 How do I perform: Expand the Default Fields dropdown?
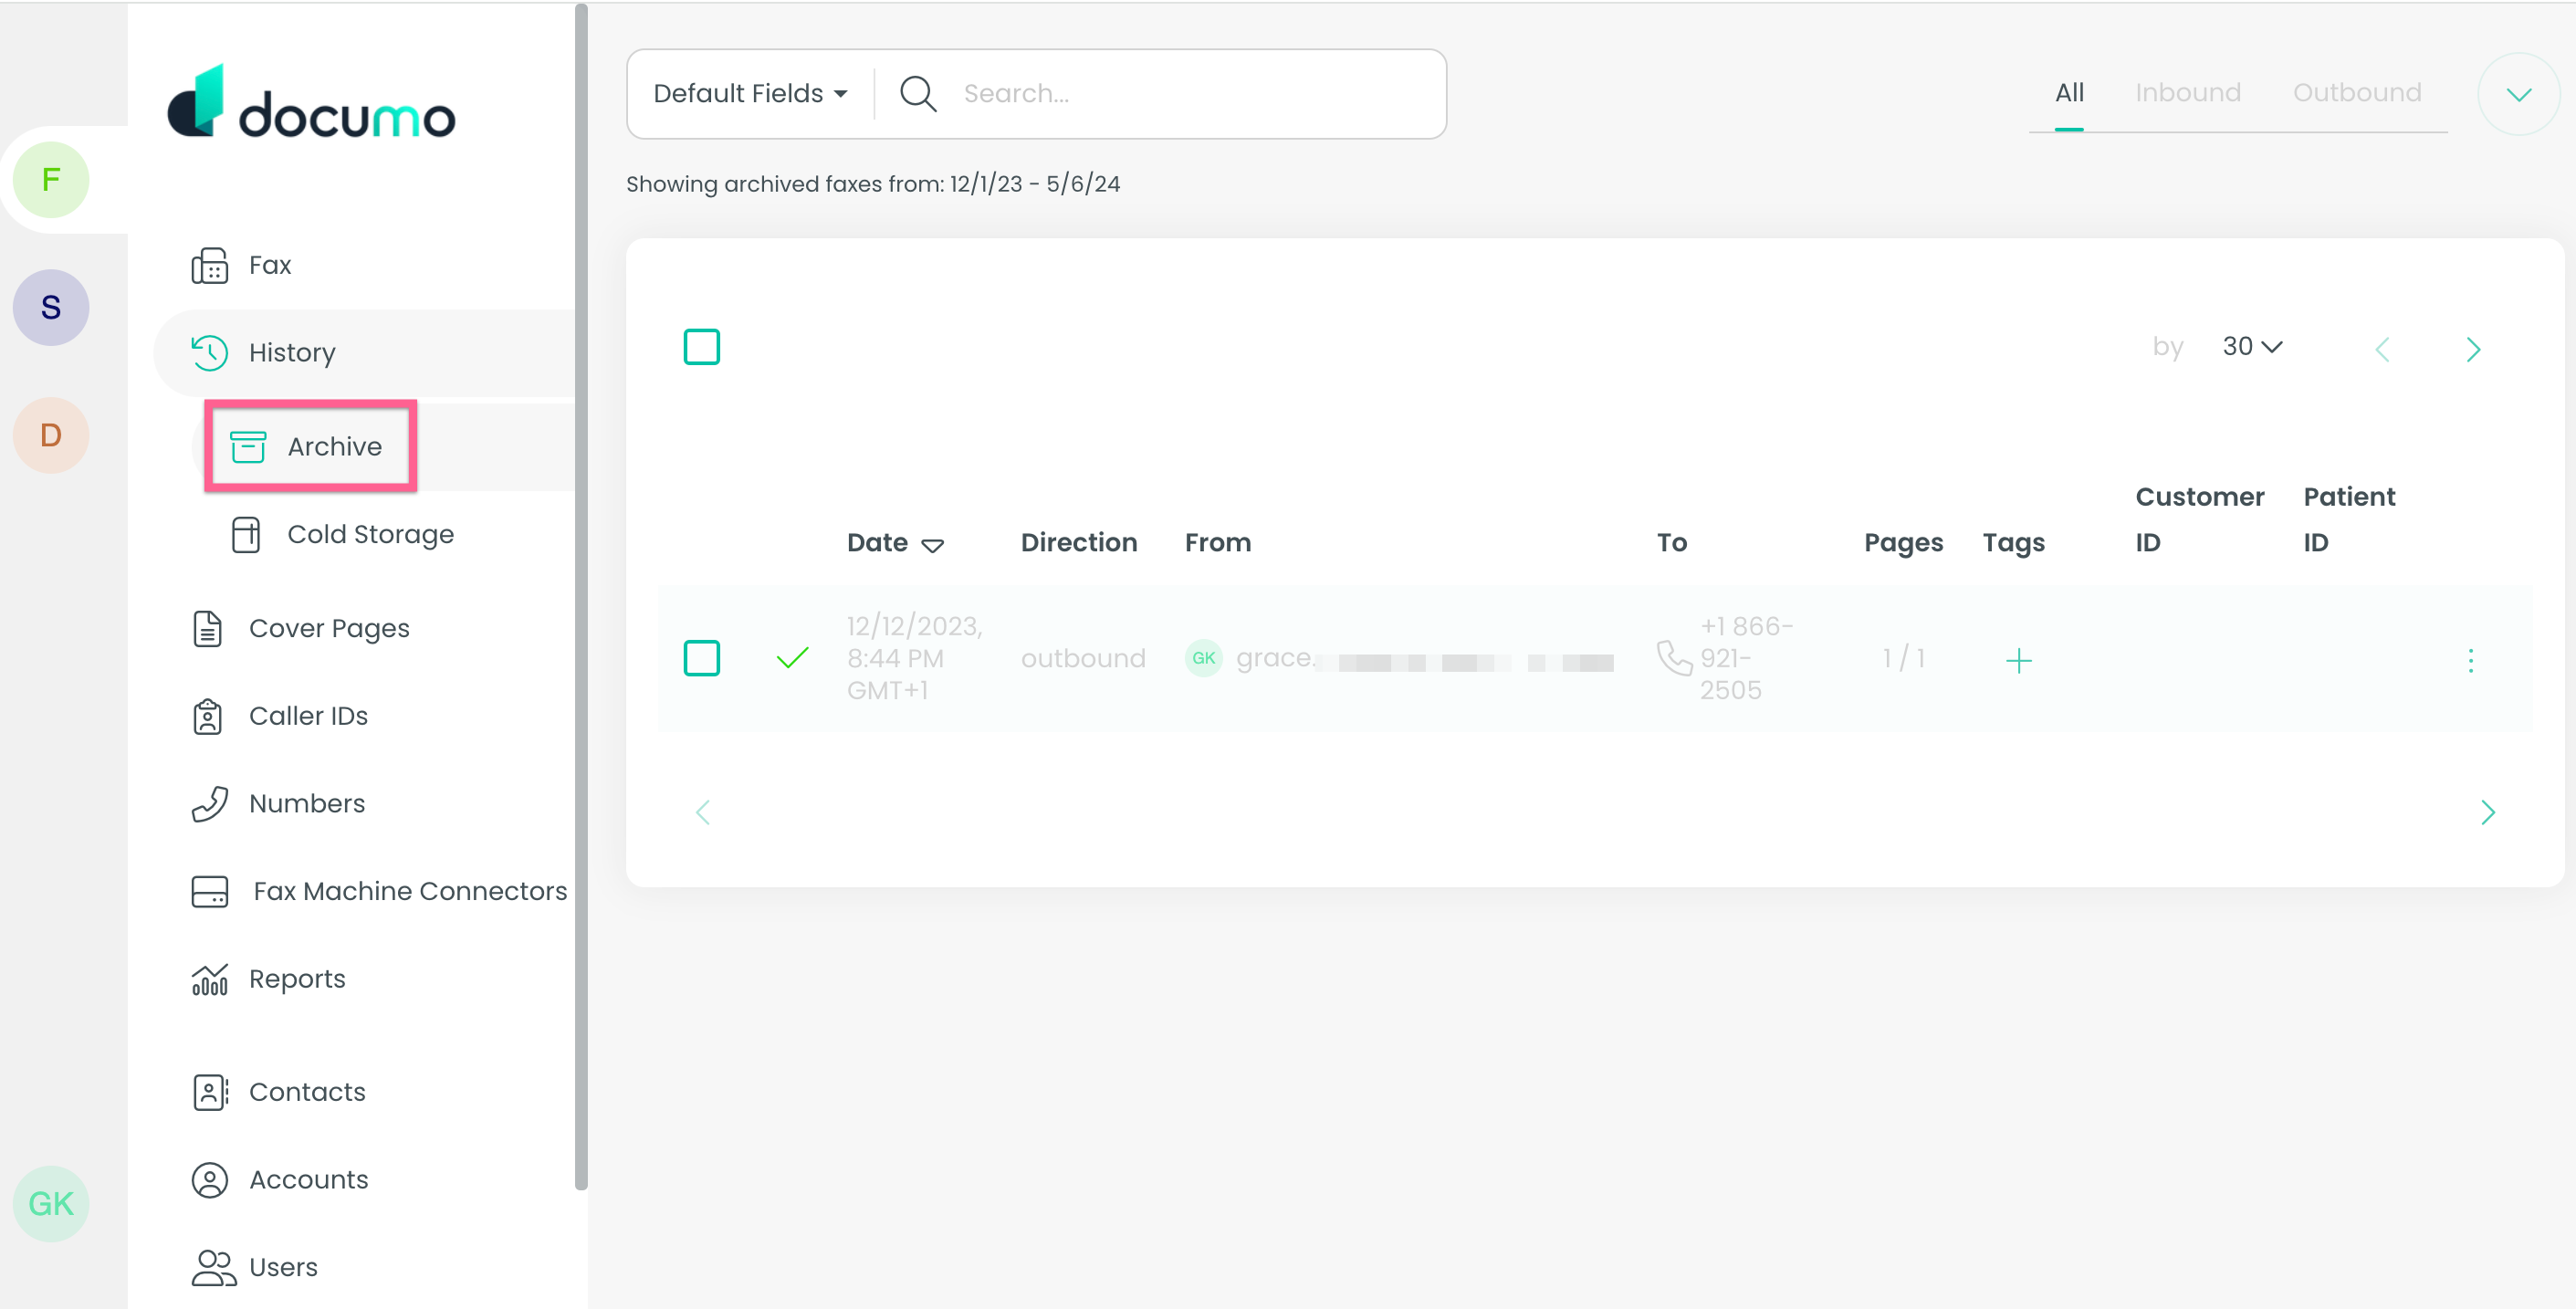pos(747,92)
